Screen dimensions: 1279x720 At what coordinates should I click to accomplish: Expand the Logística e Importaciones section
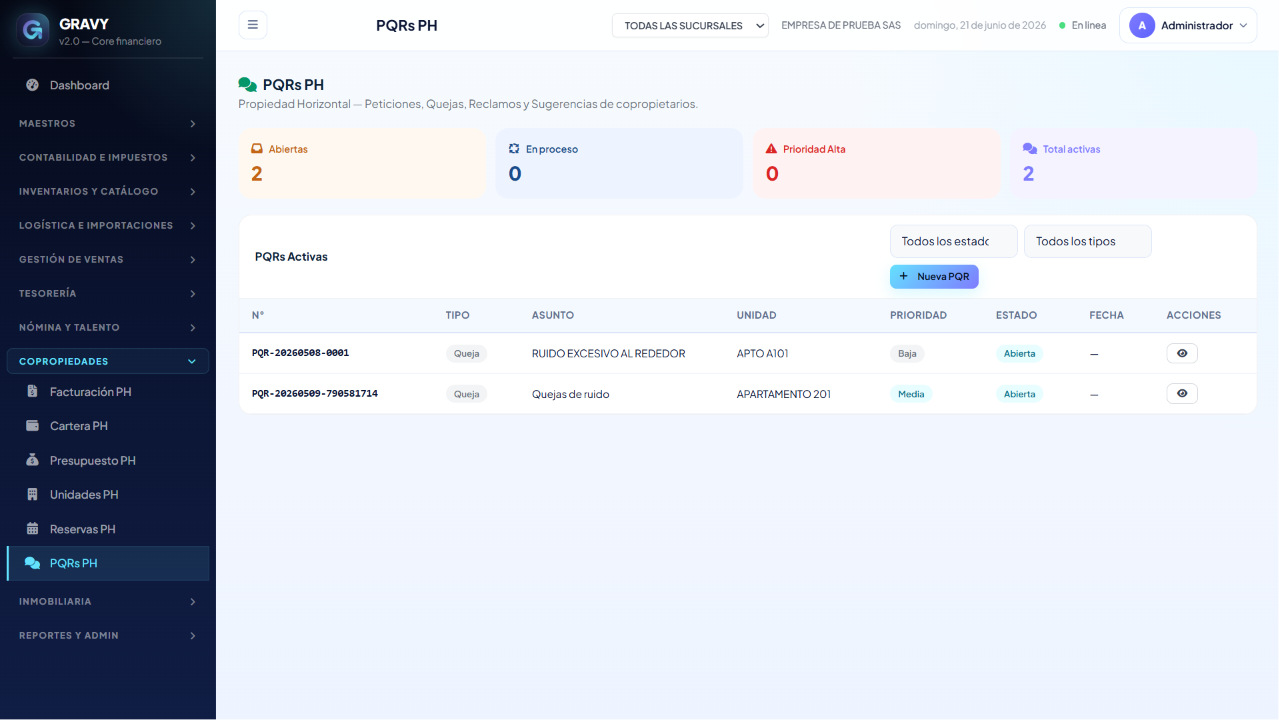(x=108, y=225)
